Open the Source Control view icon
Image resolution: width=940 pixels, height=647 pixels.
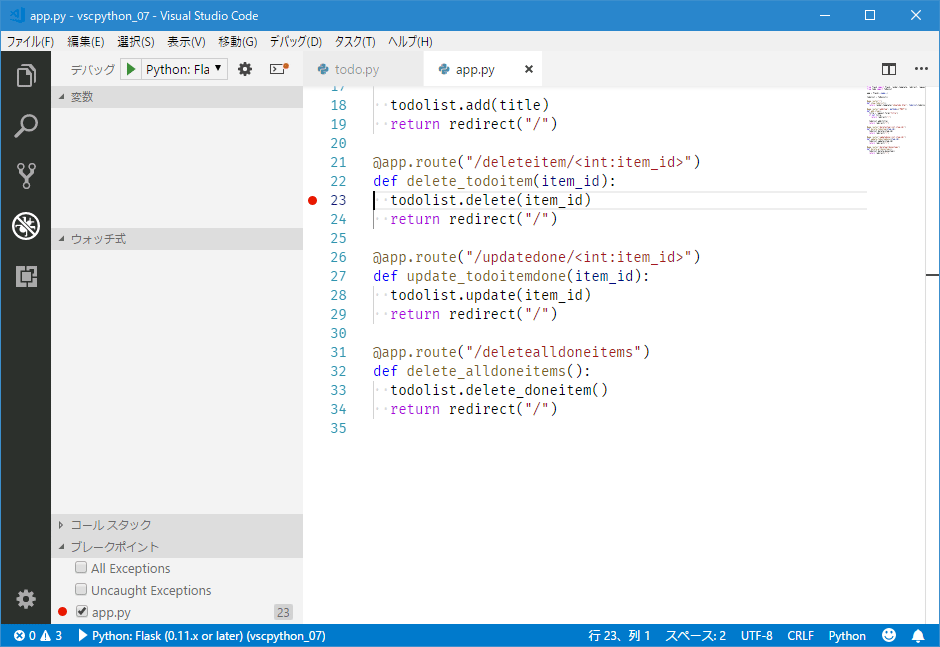[x=26, y=176]
